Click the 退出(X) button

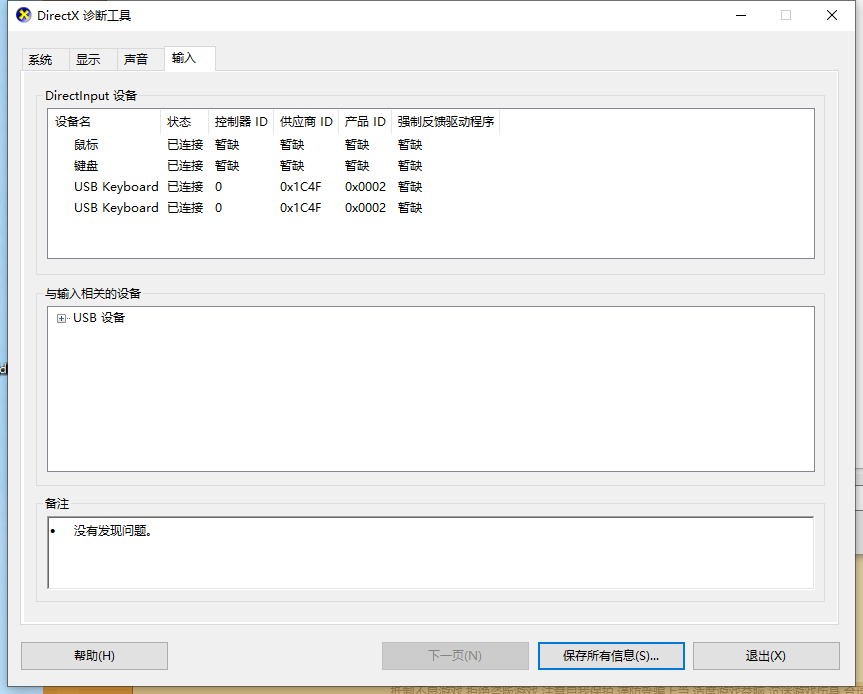[x=766, y=655]
